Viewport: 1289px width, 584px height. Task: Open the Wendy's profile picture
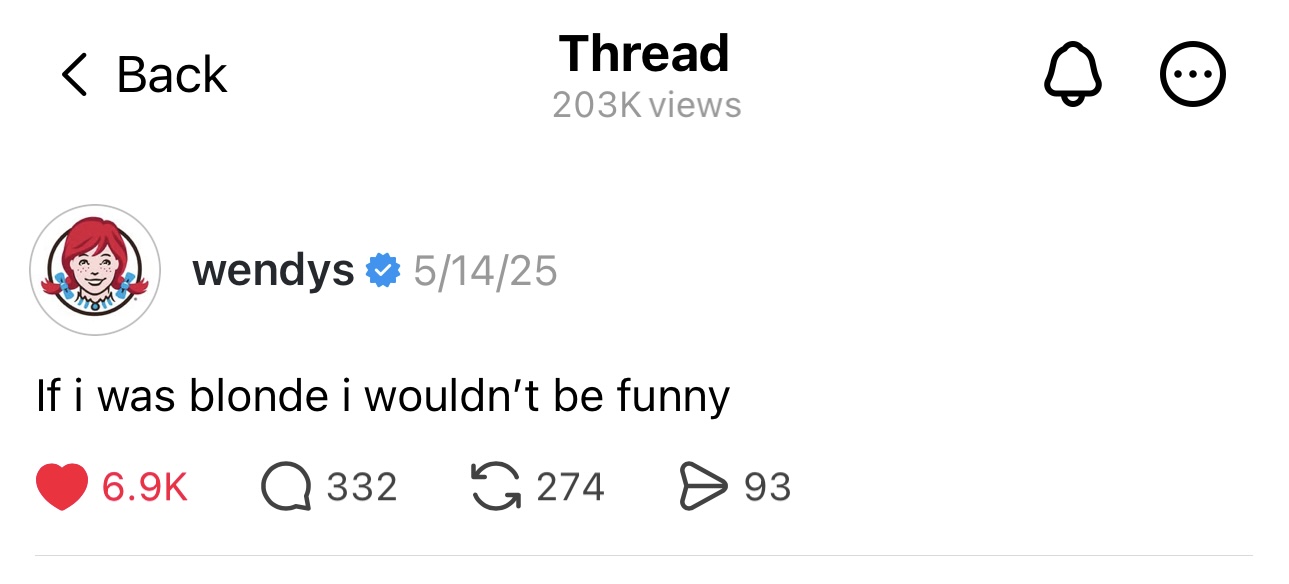[95, 270]
